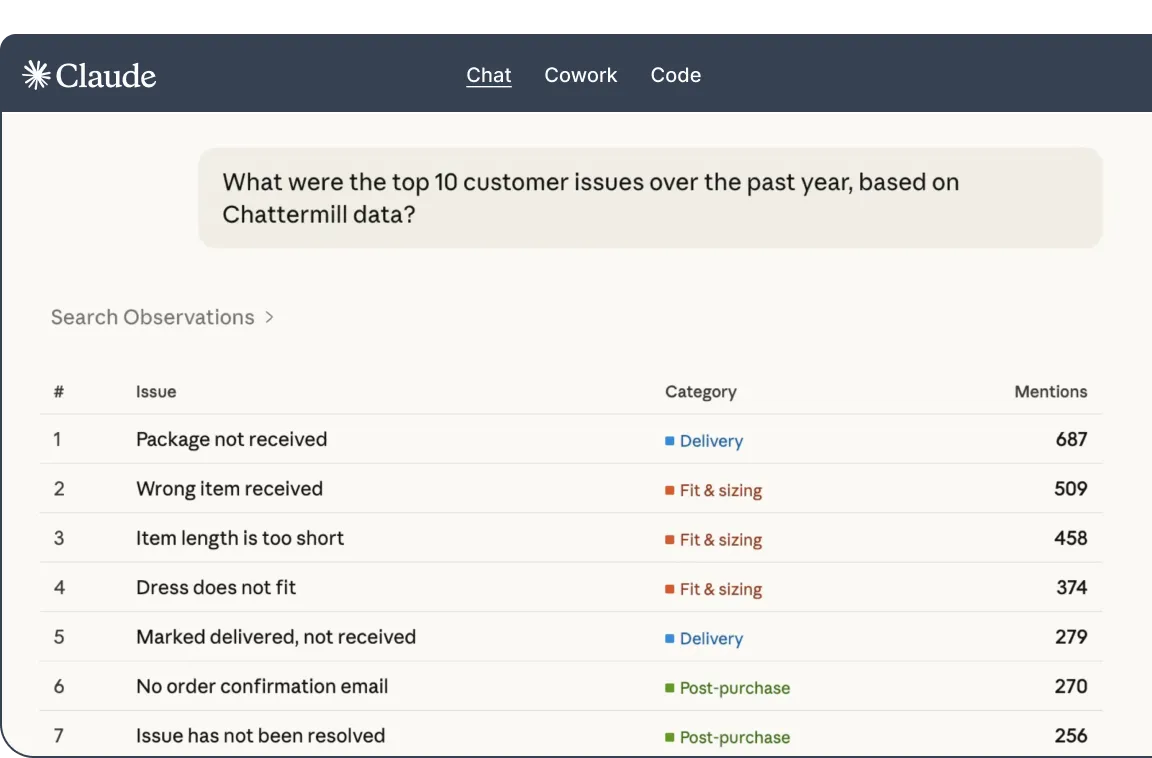Click Delivery category for Marked delivered row

pyautogui.click(x=711, y=638)
